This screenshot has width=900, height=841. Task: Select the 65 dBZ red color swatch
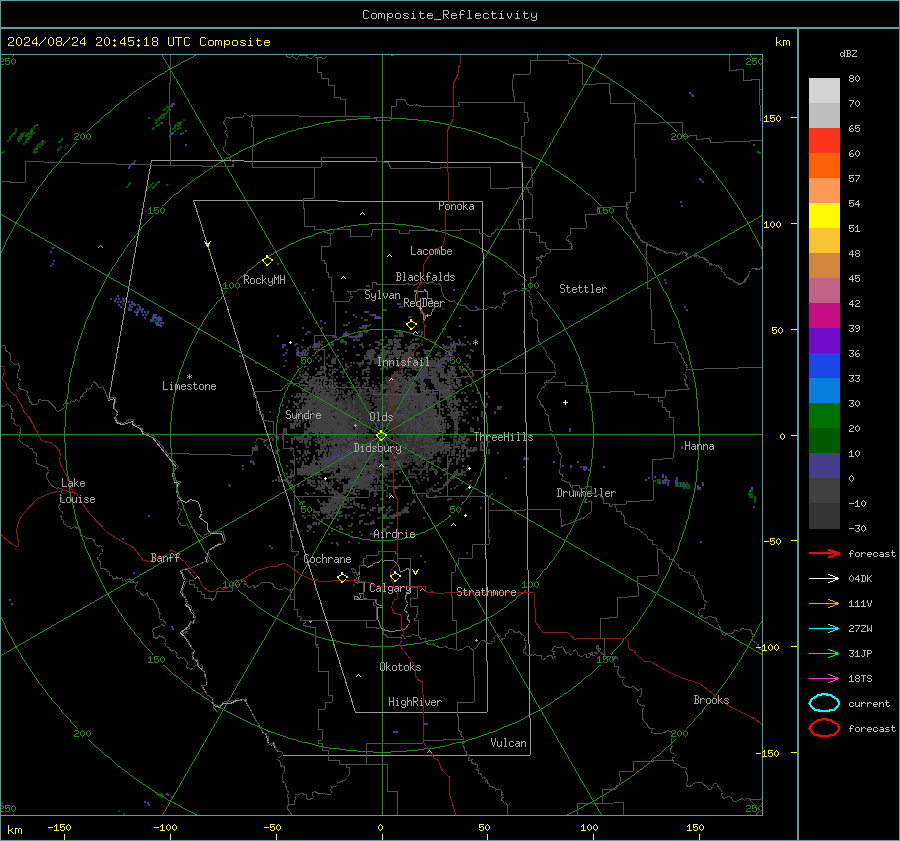(x=824, y=140)
